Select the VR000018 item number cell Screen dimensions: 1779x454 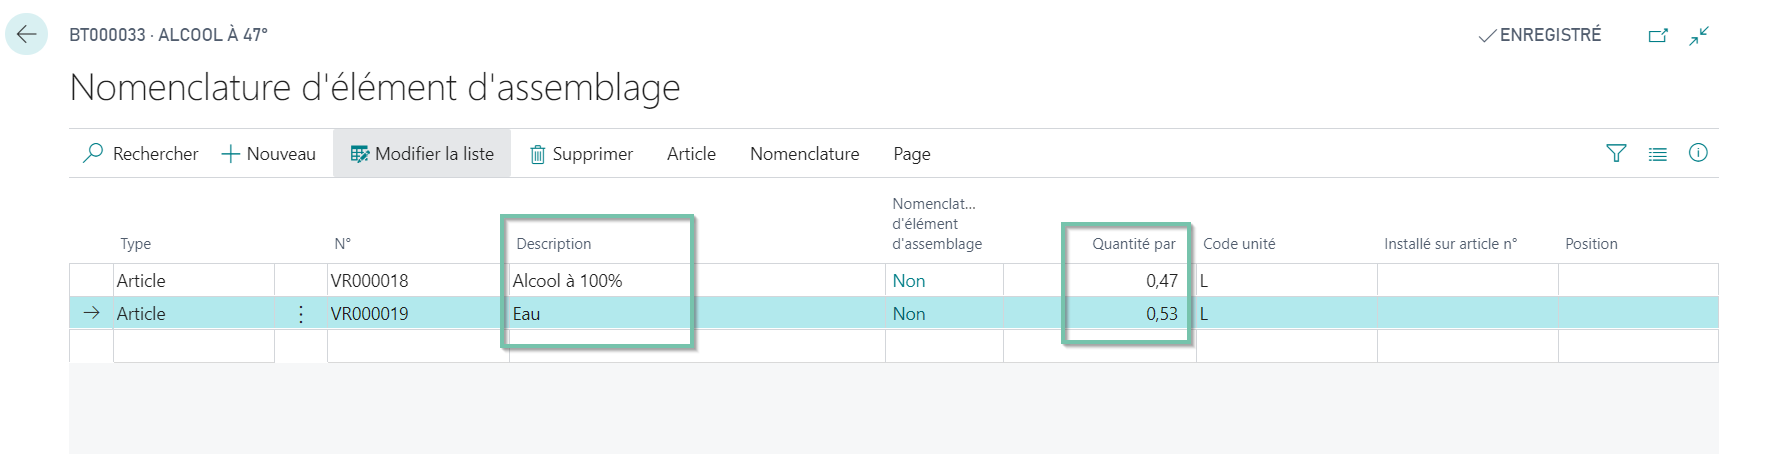tap(418, 281)
